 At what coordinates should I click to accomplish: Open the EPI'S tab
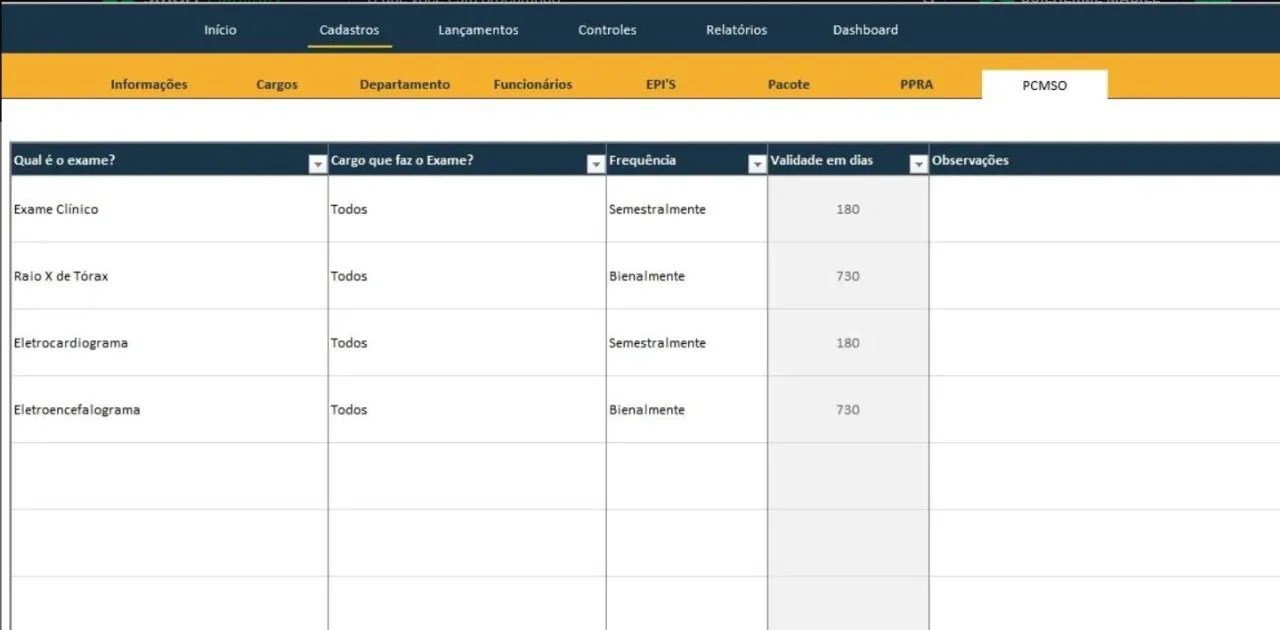(661, 85)
